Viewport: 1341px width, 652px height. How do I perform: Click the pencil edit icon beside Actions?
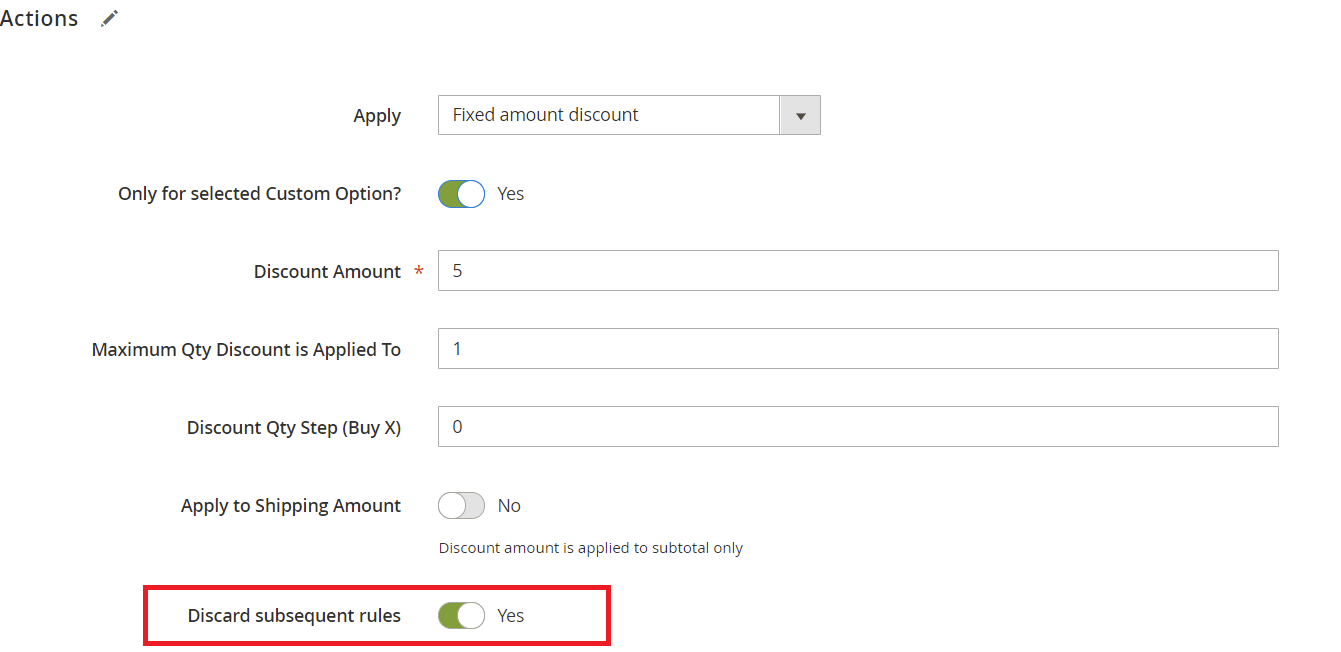click(110, 18)
